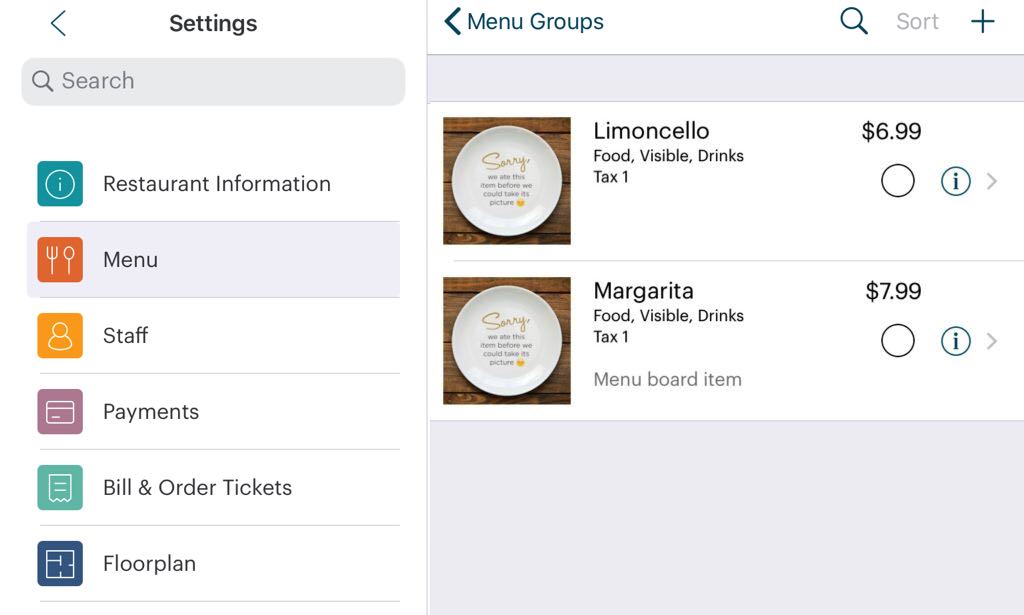Go back to Menu Groups

tap(524, 21)
